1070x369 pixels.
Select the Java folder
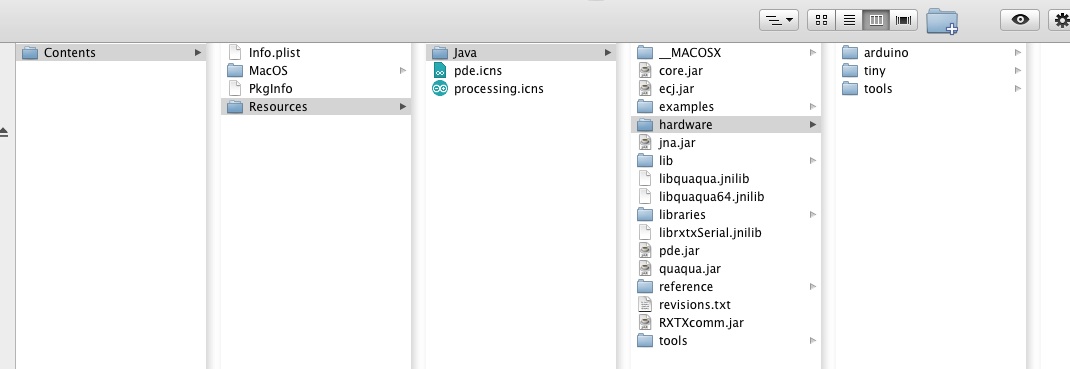pyautogui.click(x=521, y=53)
